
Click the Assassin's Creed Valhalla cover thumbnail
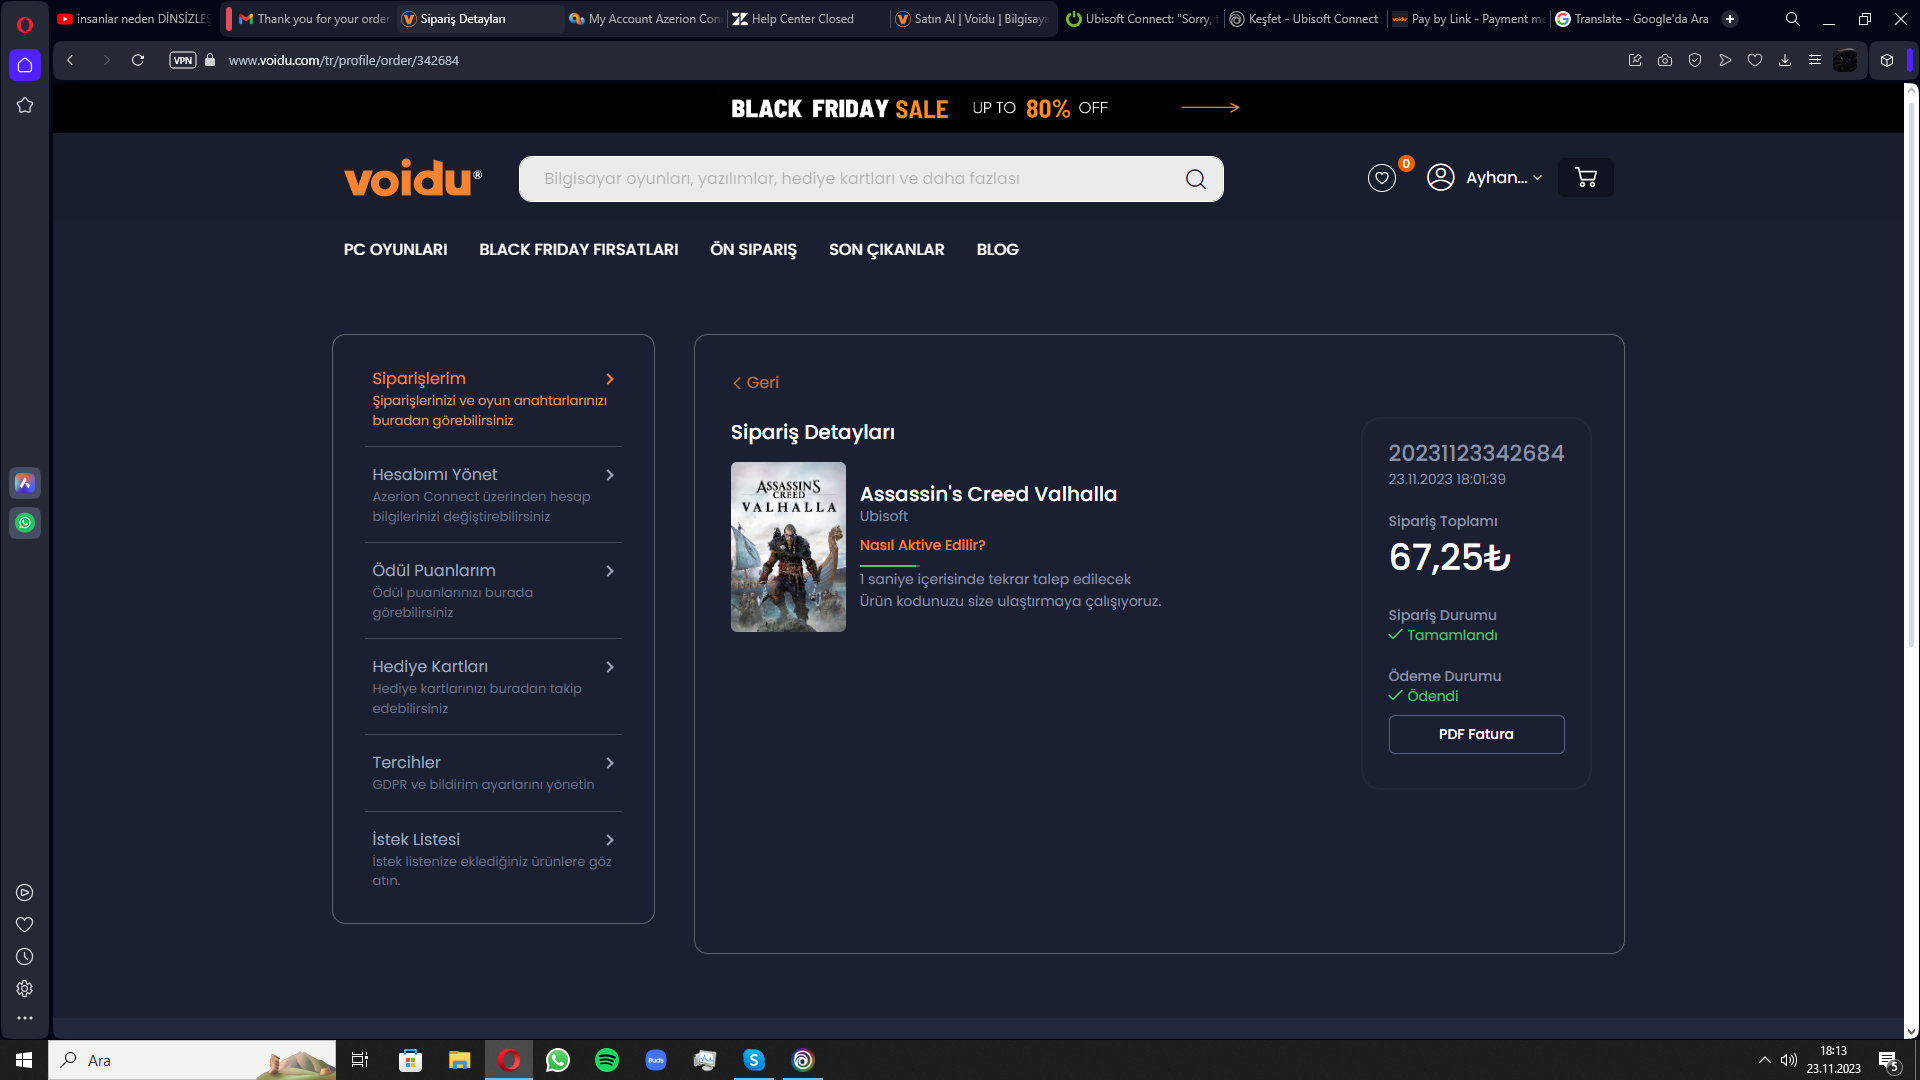coord(788,547)
